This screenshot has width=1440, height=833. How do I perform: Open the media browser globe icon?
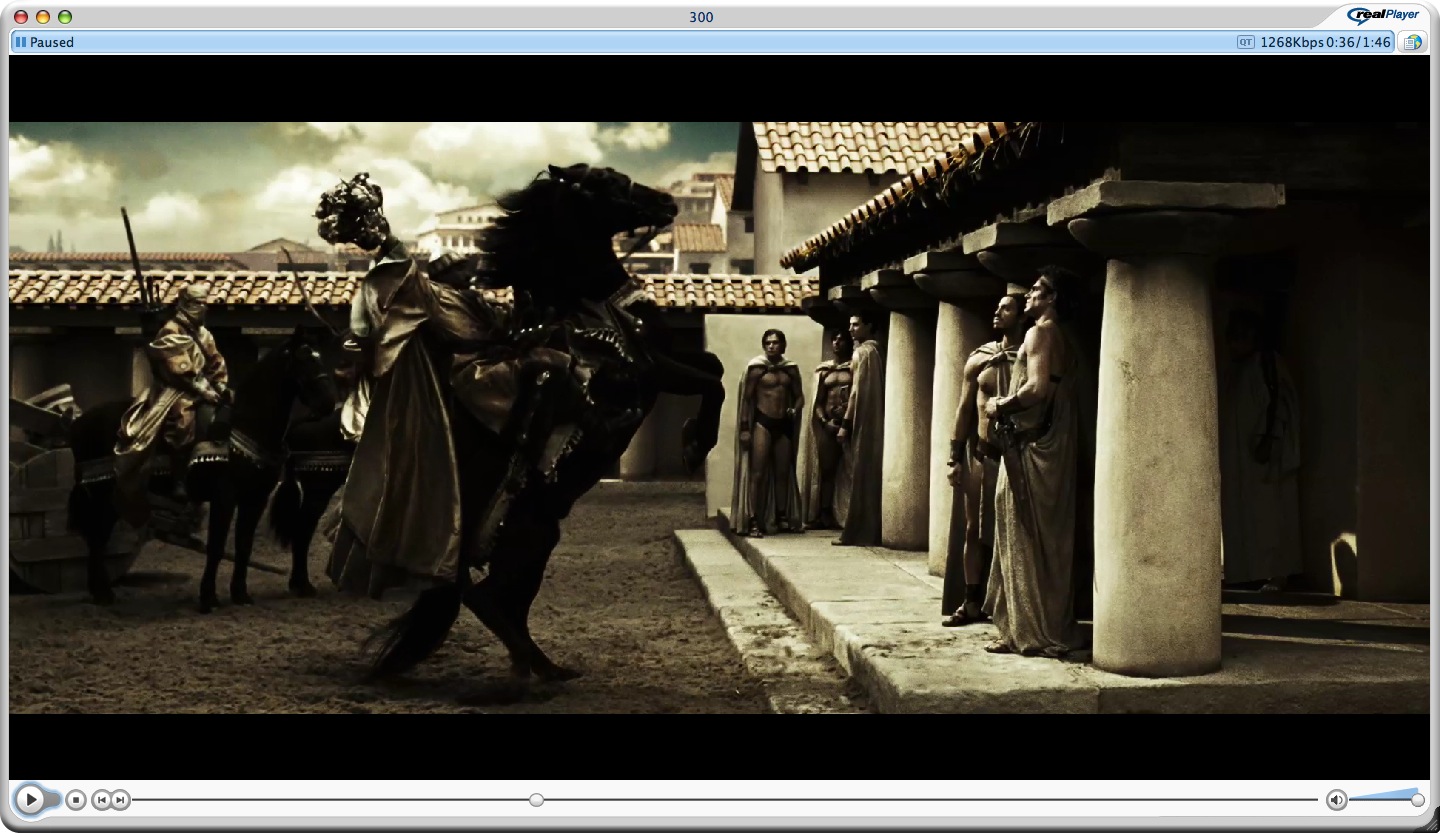coord(1412,42)
